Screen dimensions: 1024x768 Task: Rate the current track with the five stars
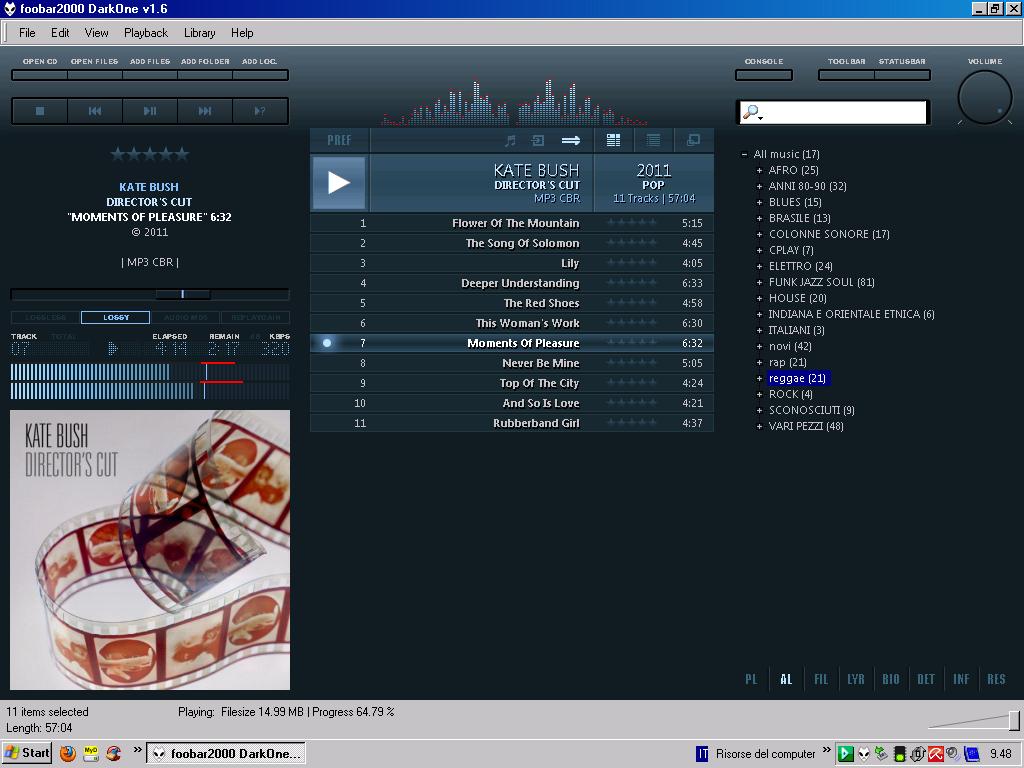[x=150, y=154]
